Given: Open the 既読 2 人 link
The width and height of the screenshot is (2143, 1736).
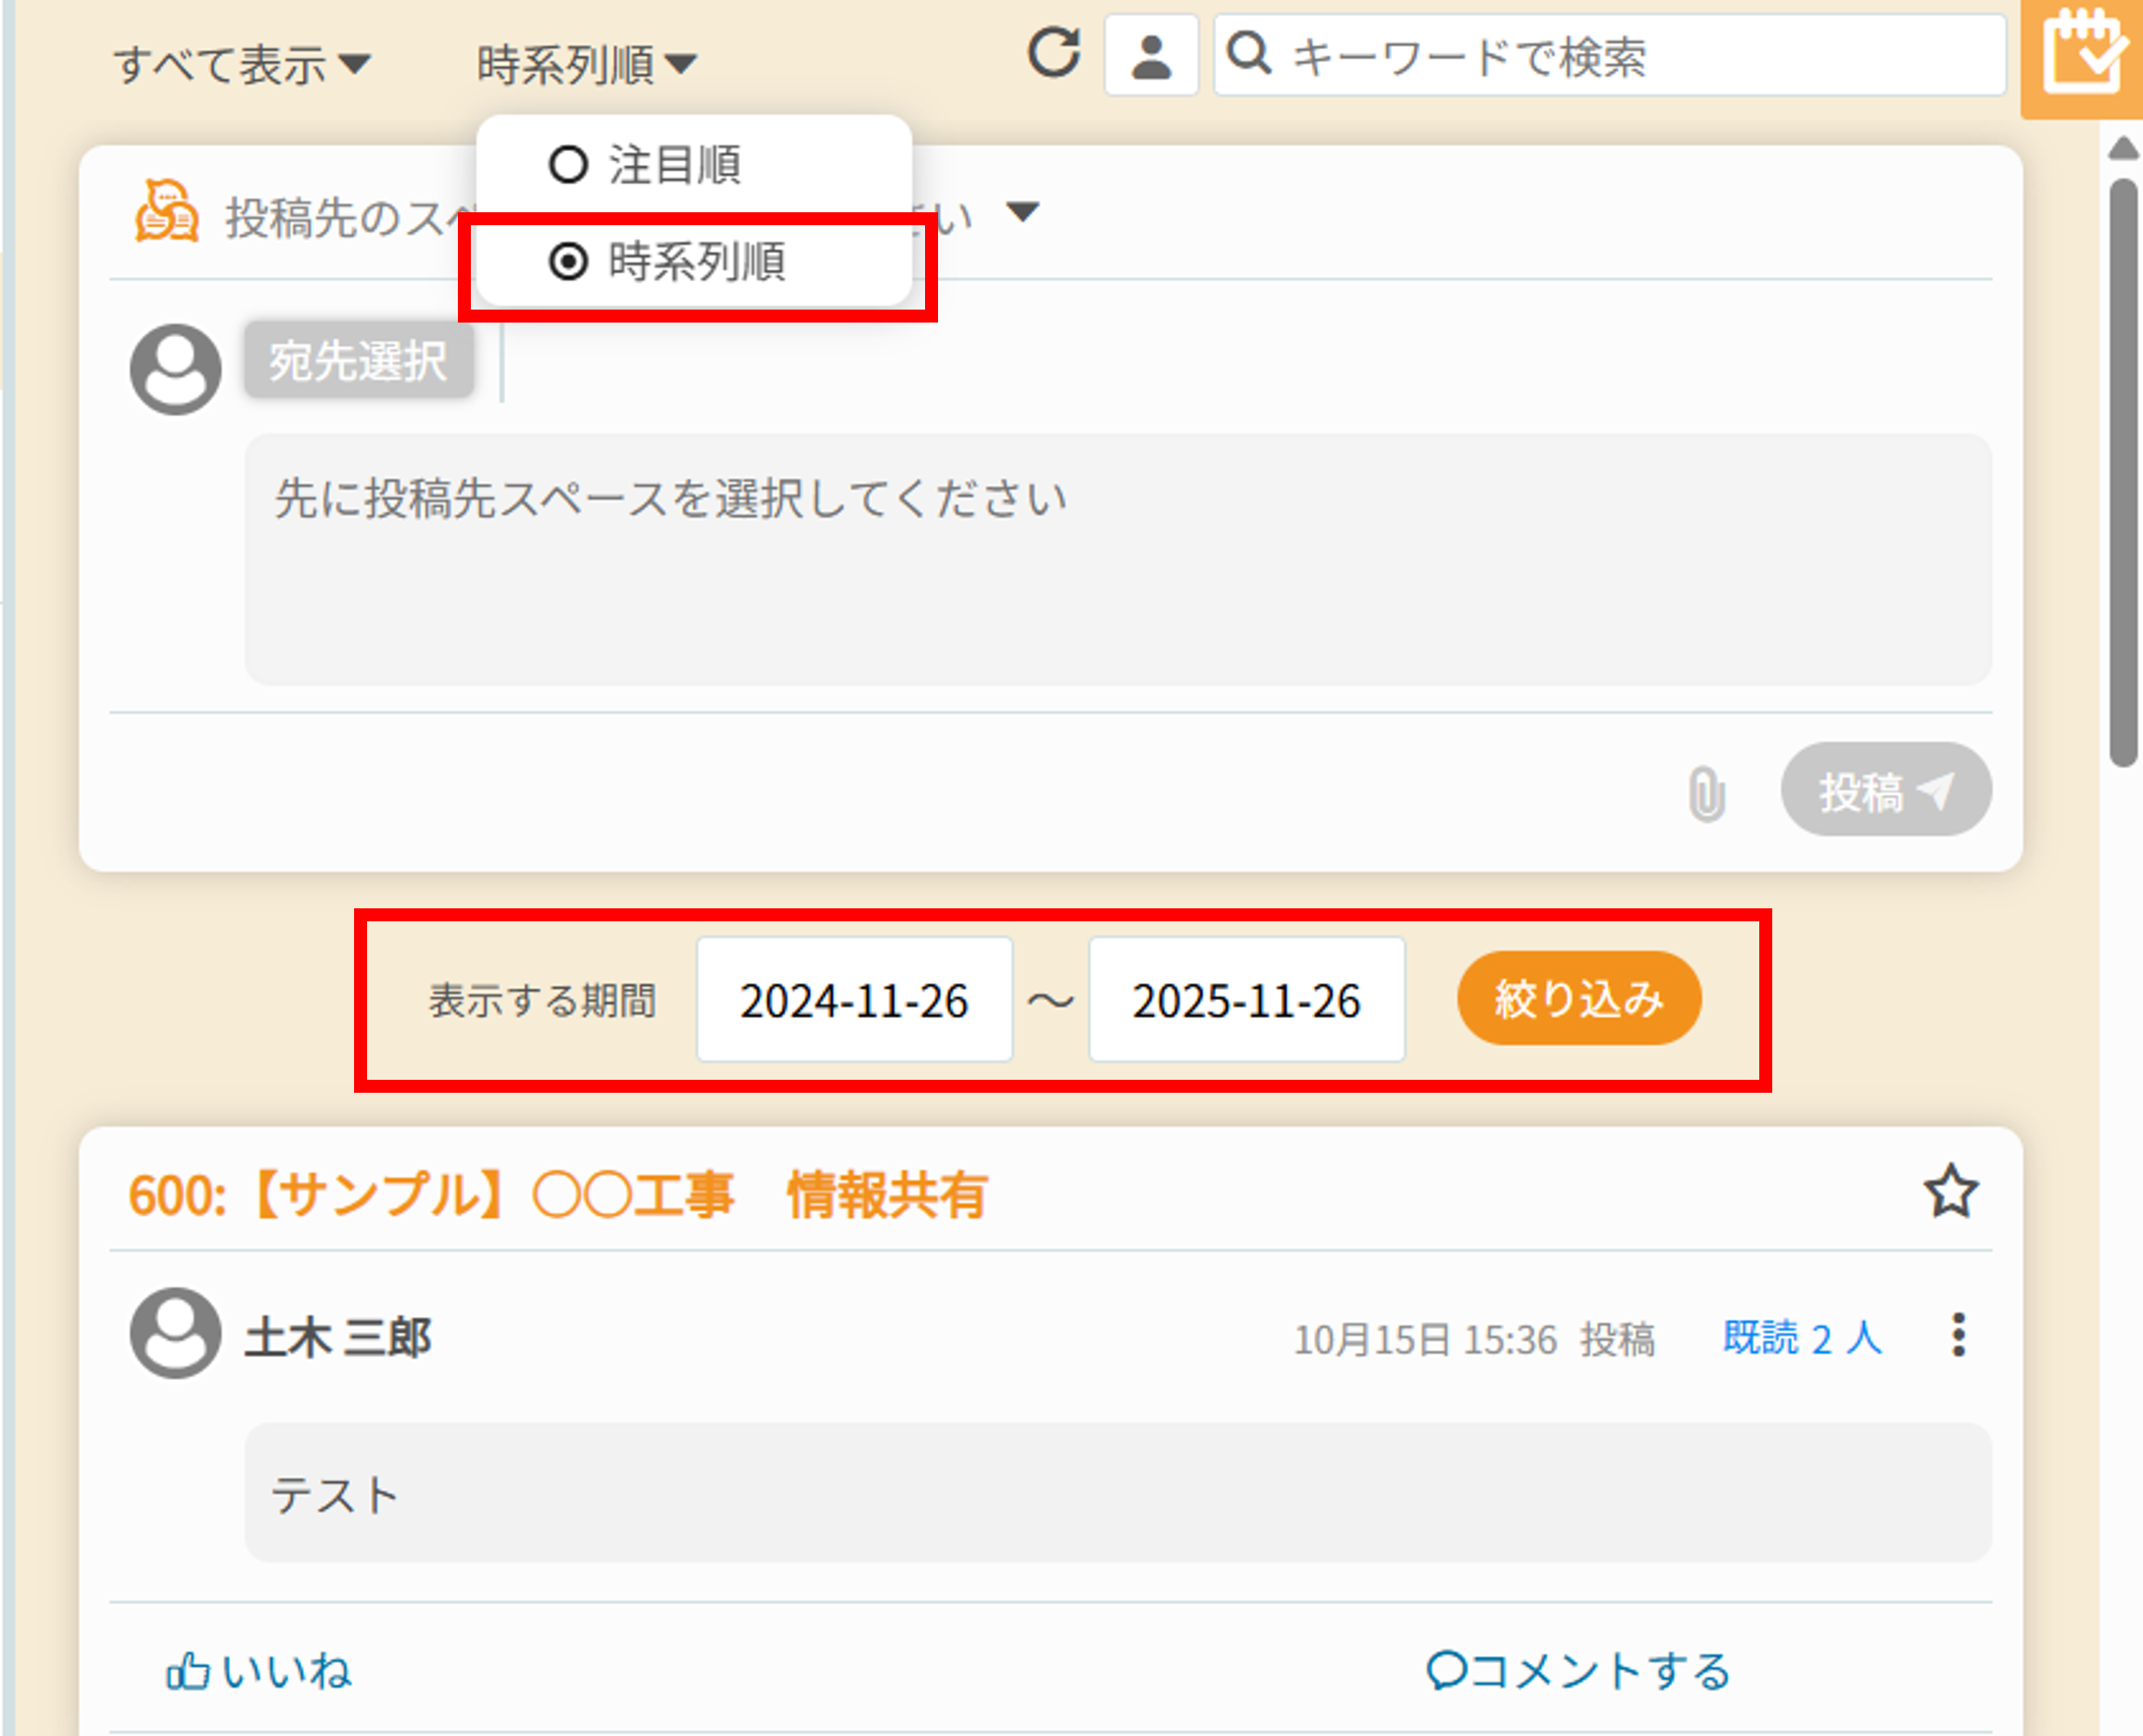Looking at the screenshot, I should [1802, 1338].
